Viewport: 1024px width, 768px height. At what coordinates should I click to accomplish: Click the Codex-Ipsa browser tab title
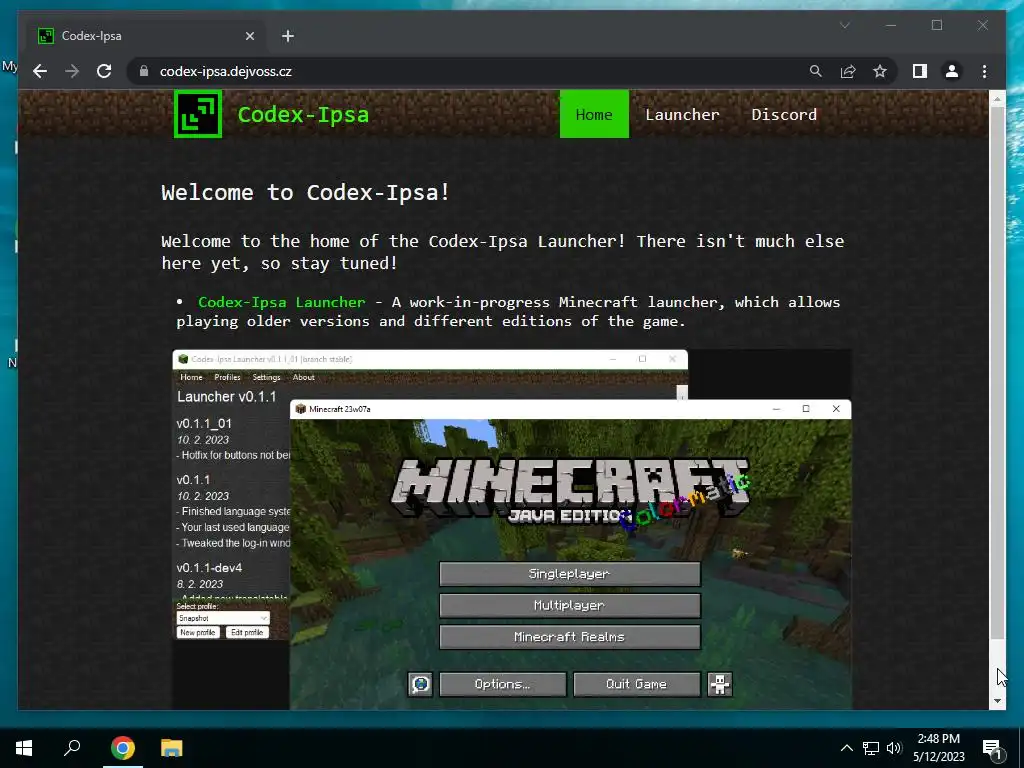pos(91,36)
